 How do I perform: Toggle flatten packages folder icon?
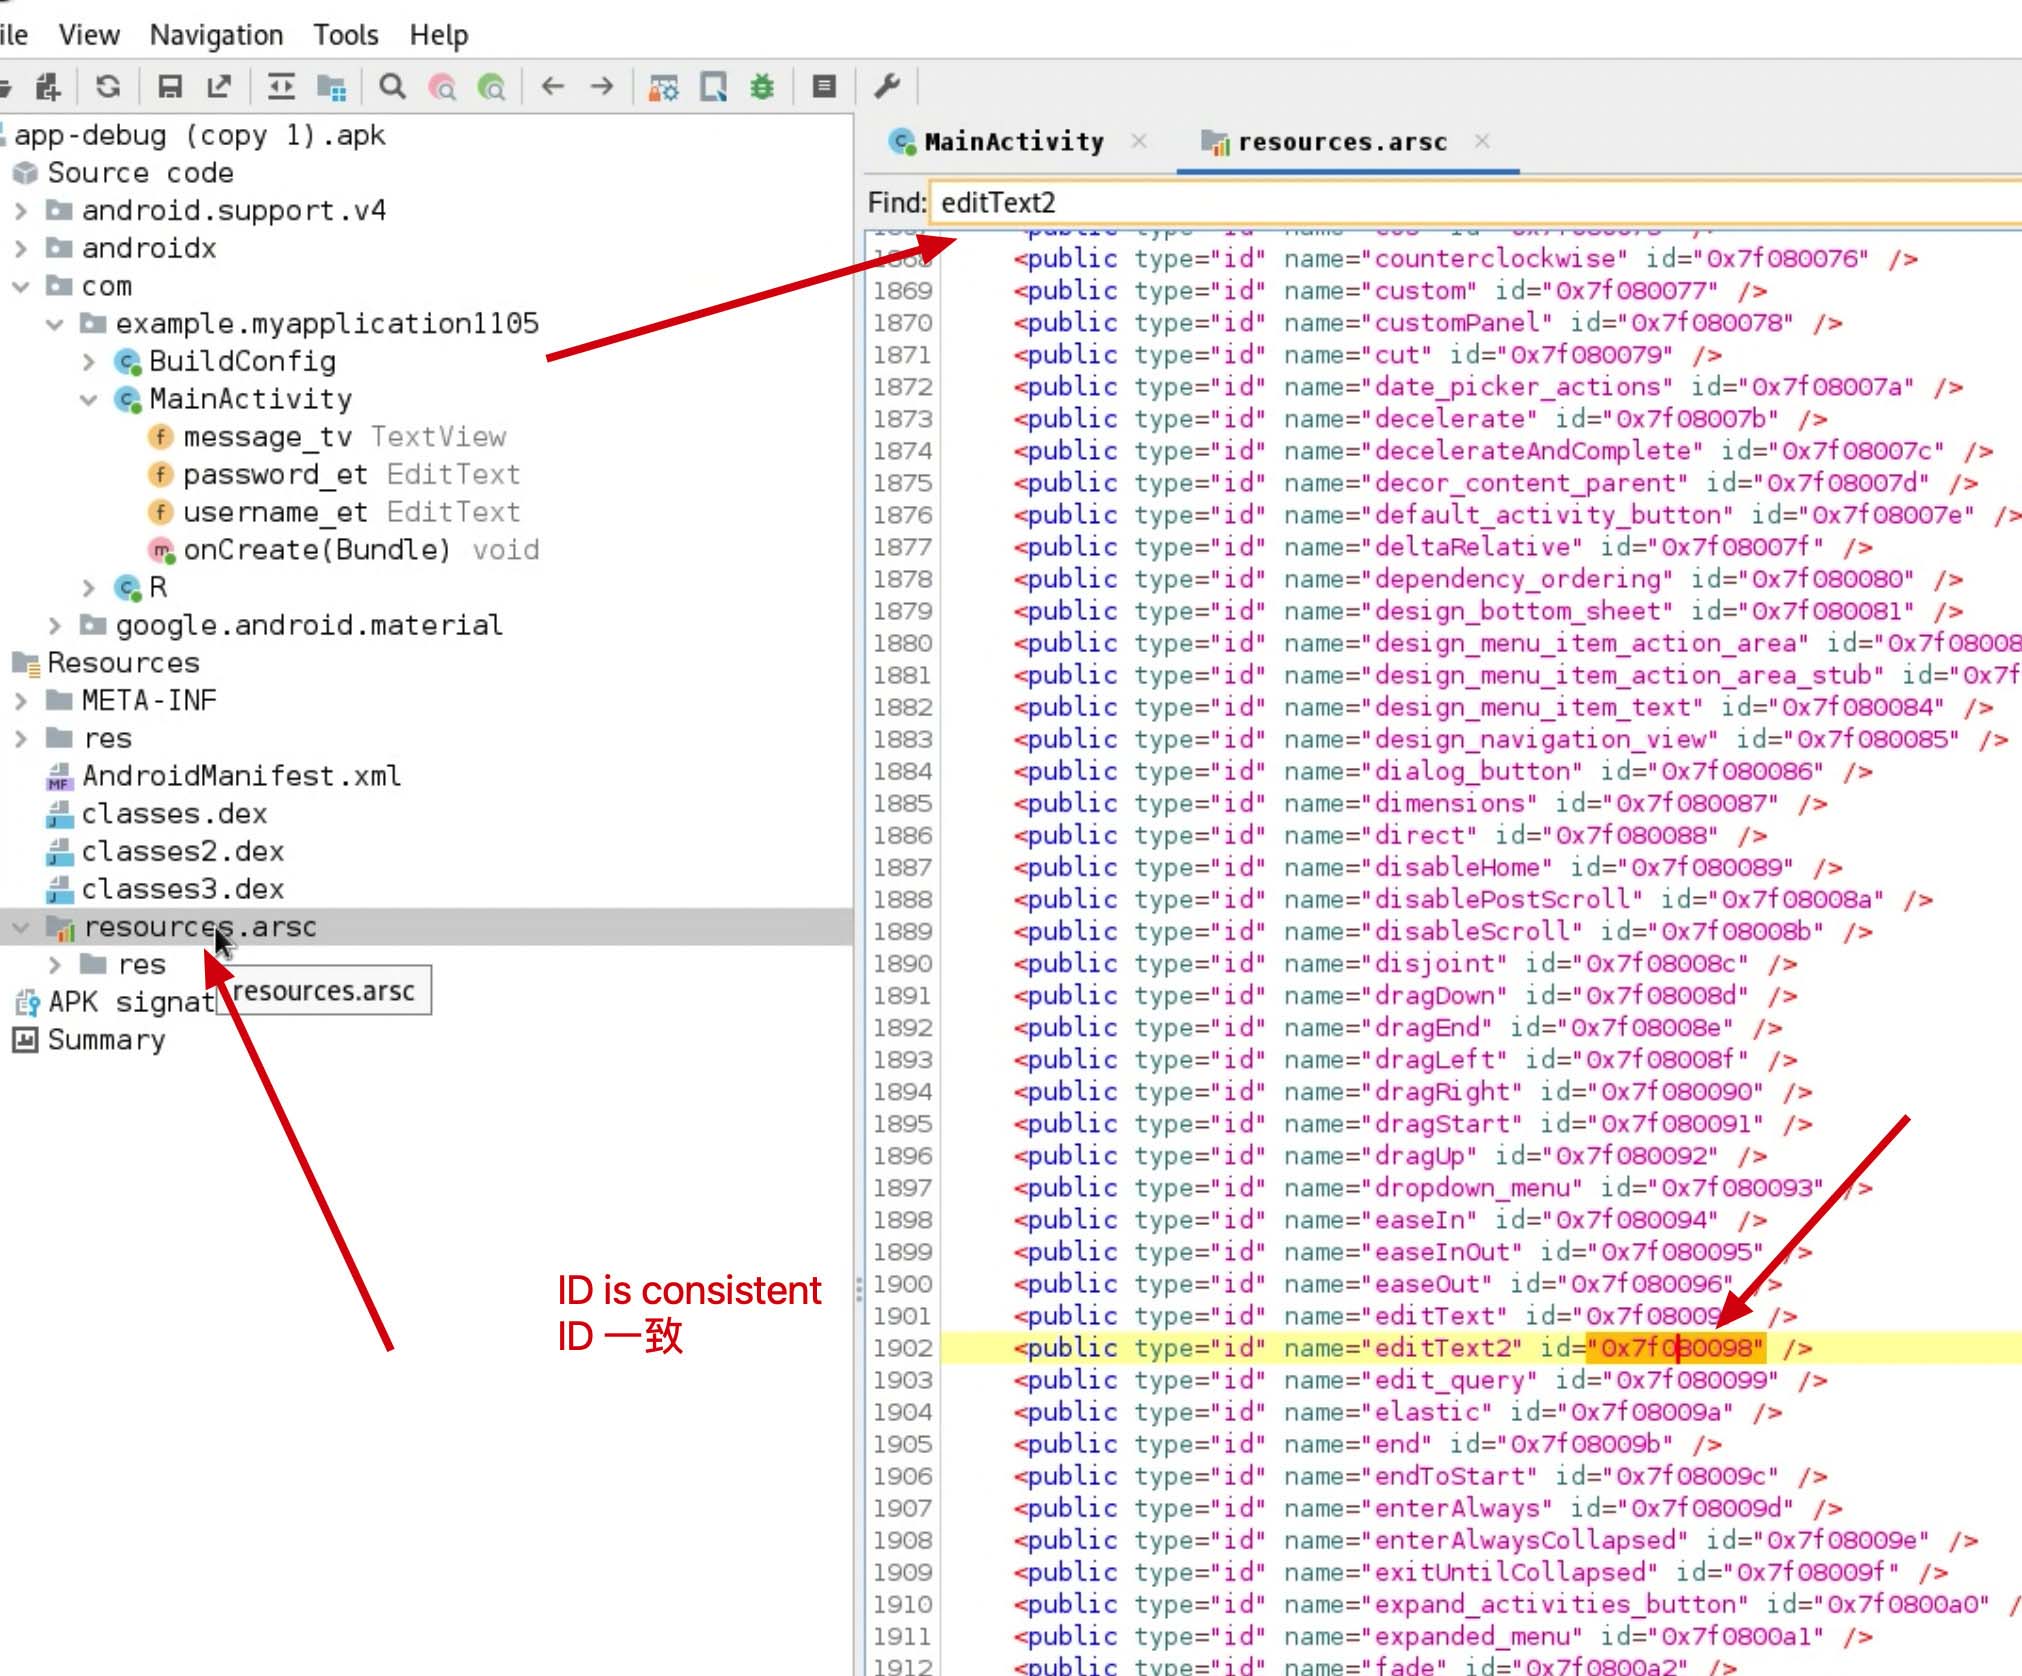(x=331, y=88)
